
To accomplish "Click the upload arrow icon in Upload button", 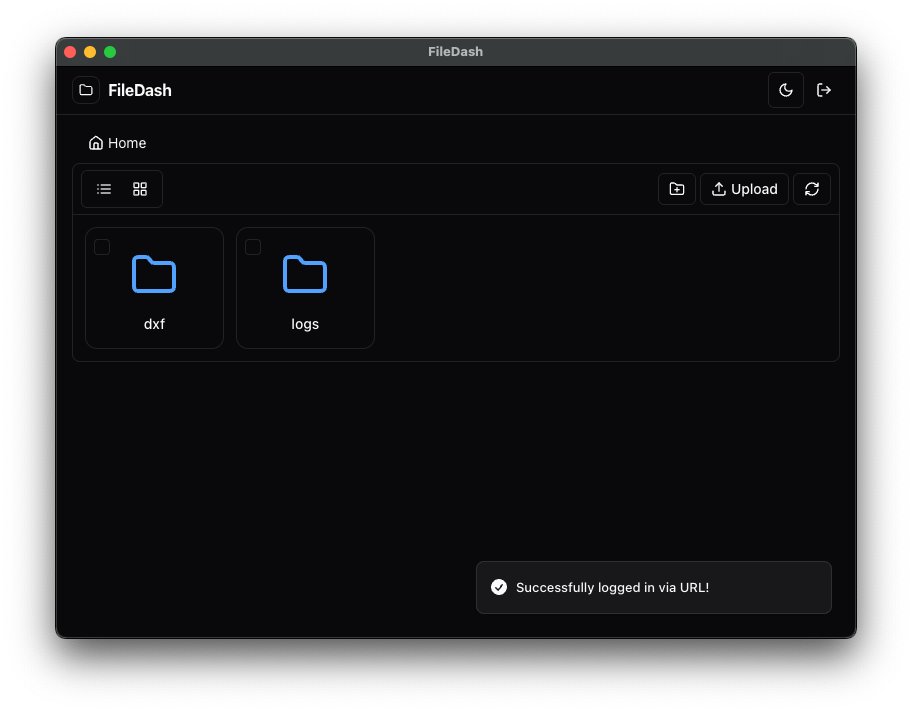I will coord(719,188).
